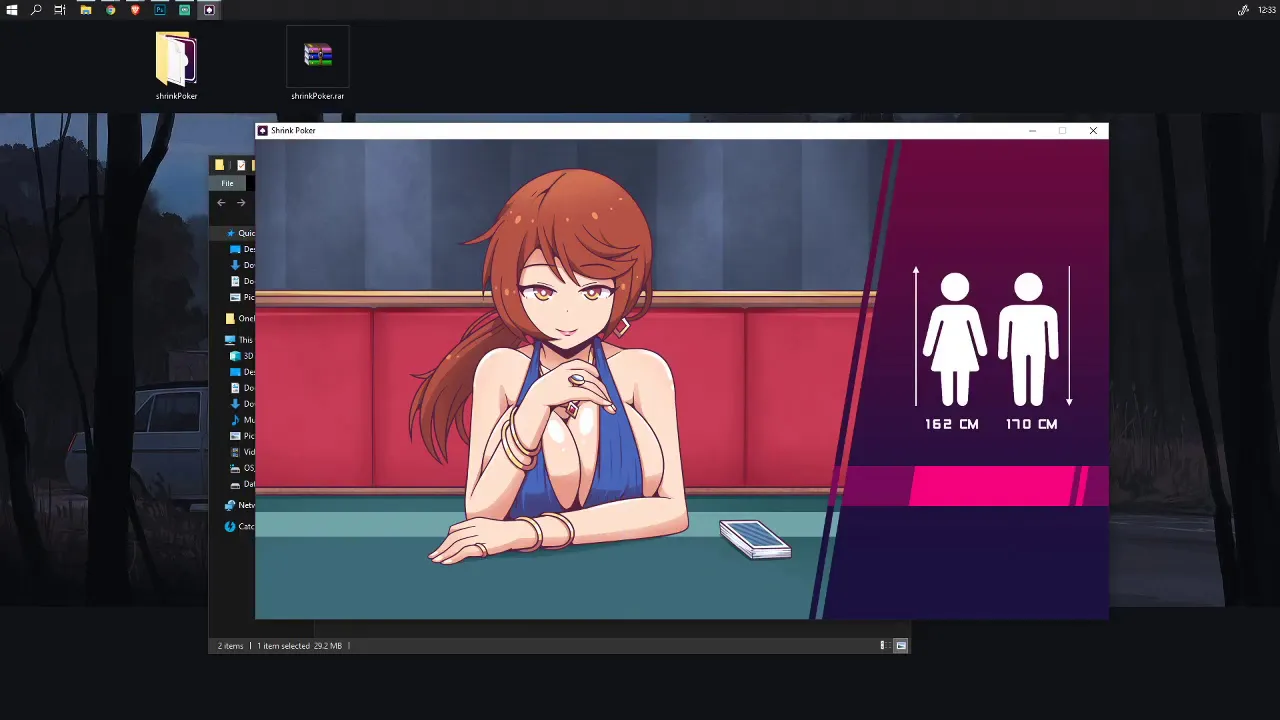1280x720 pixels.
Task: Launch Brave browser from the taskbar
Action: [135, 10]
